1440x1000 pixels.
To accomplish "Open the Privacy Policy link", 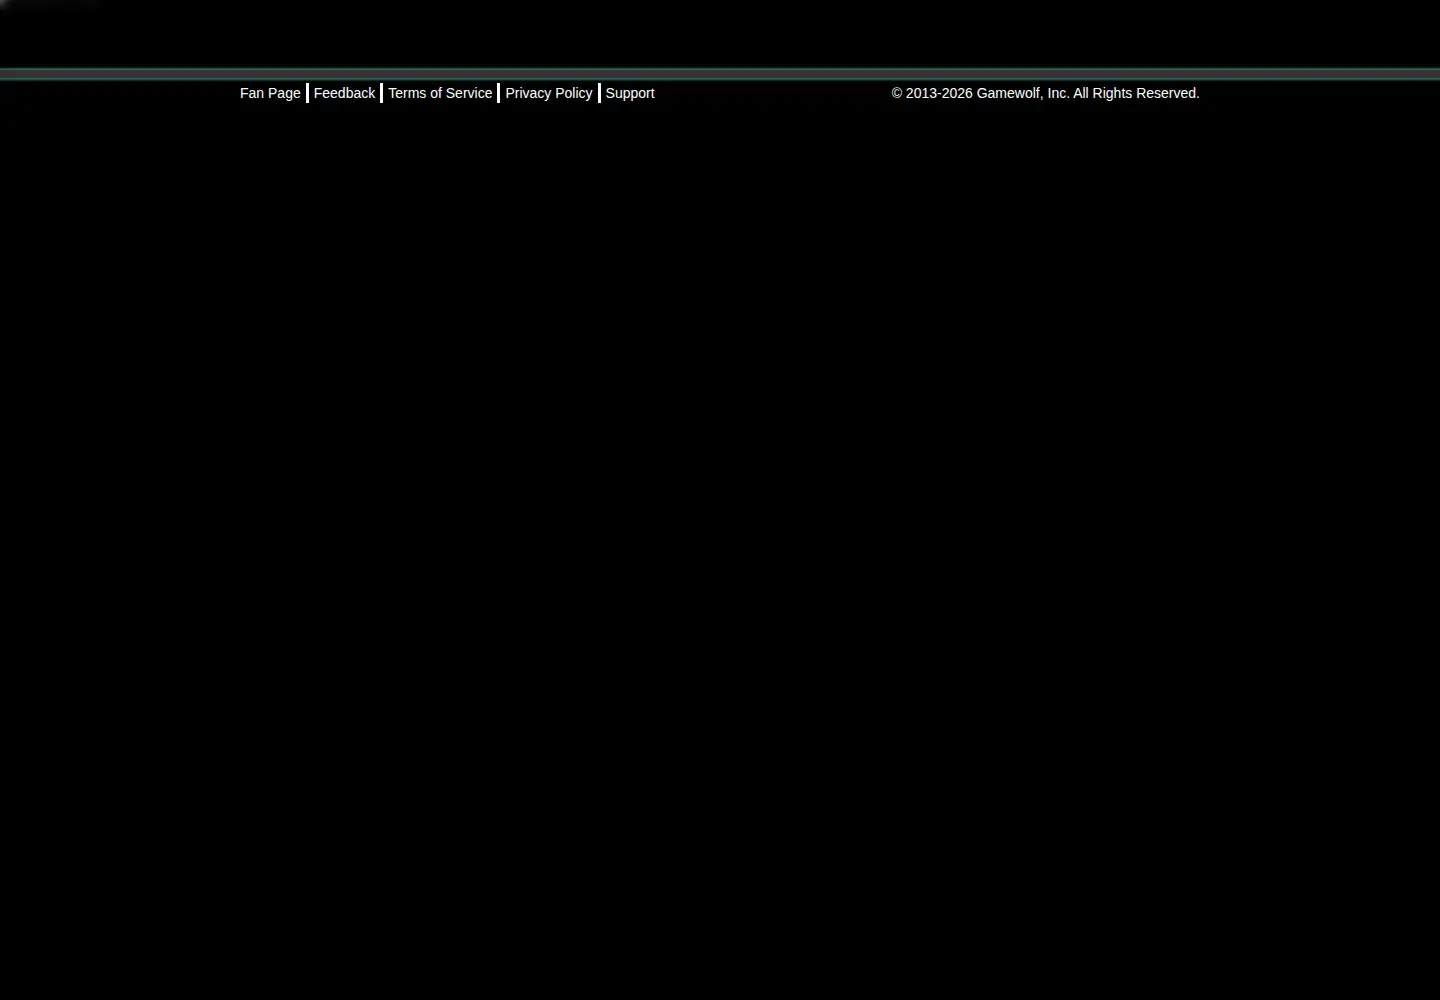I will pos(549,93).
